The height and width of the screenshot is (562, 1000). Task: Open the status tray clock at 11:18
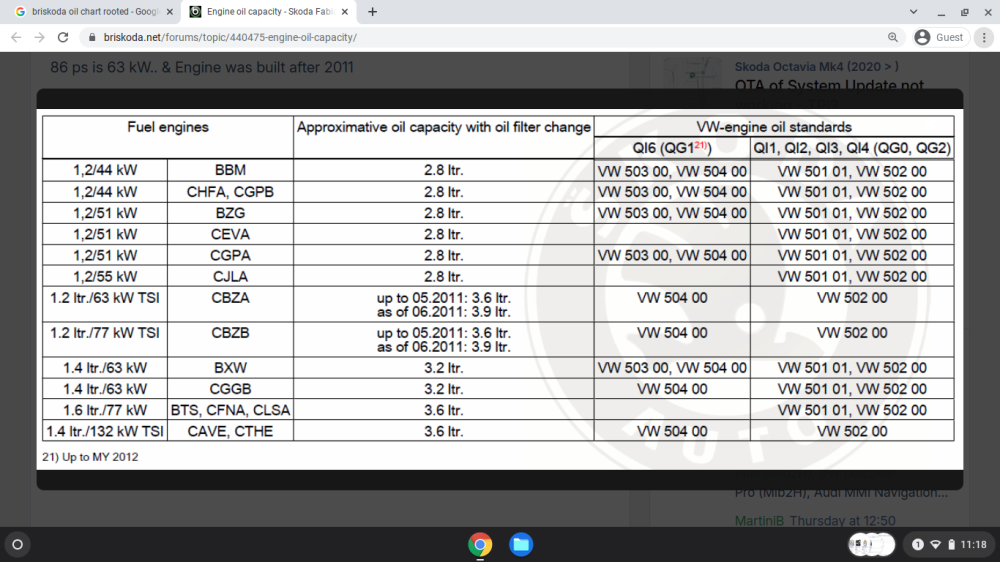pyautogui.click(x=973, y=544)
